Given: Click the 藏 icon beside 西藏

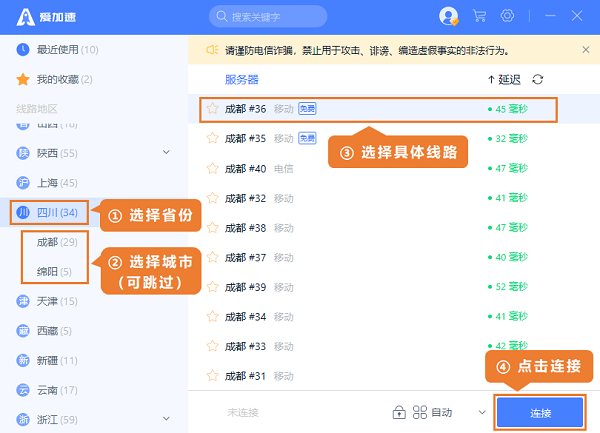Looking at the screenshot, I should (23, 331).
